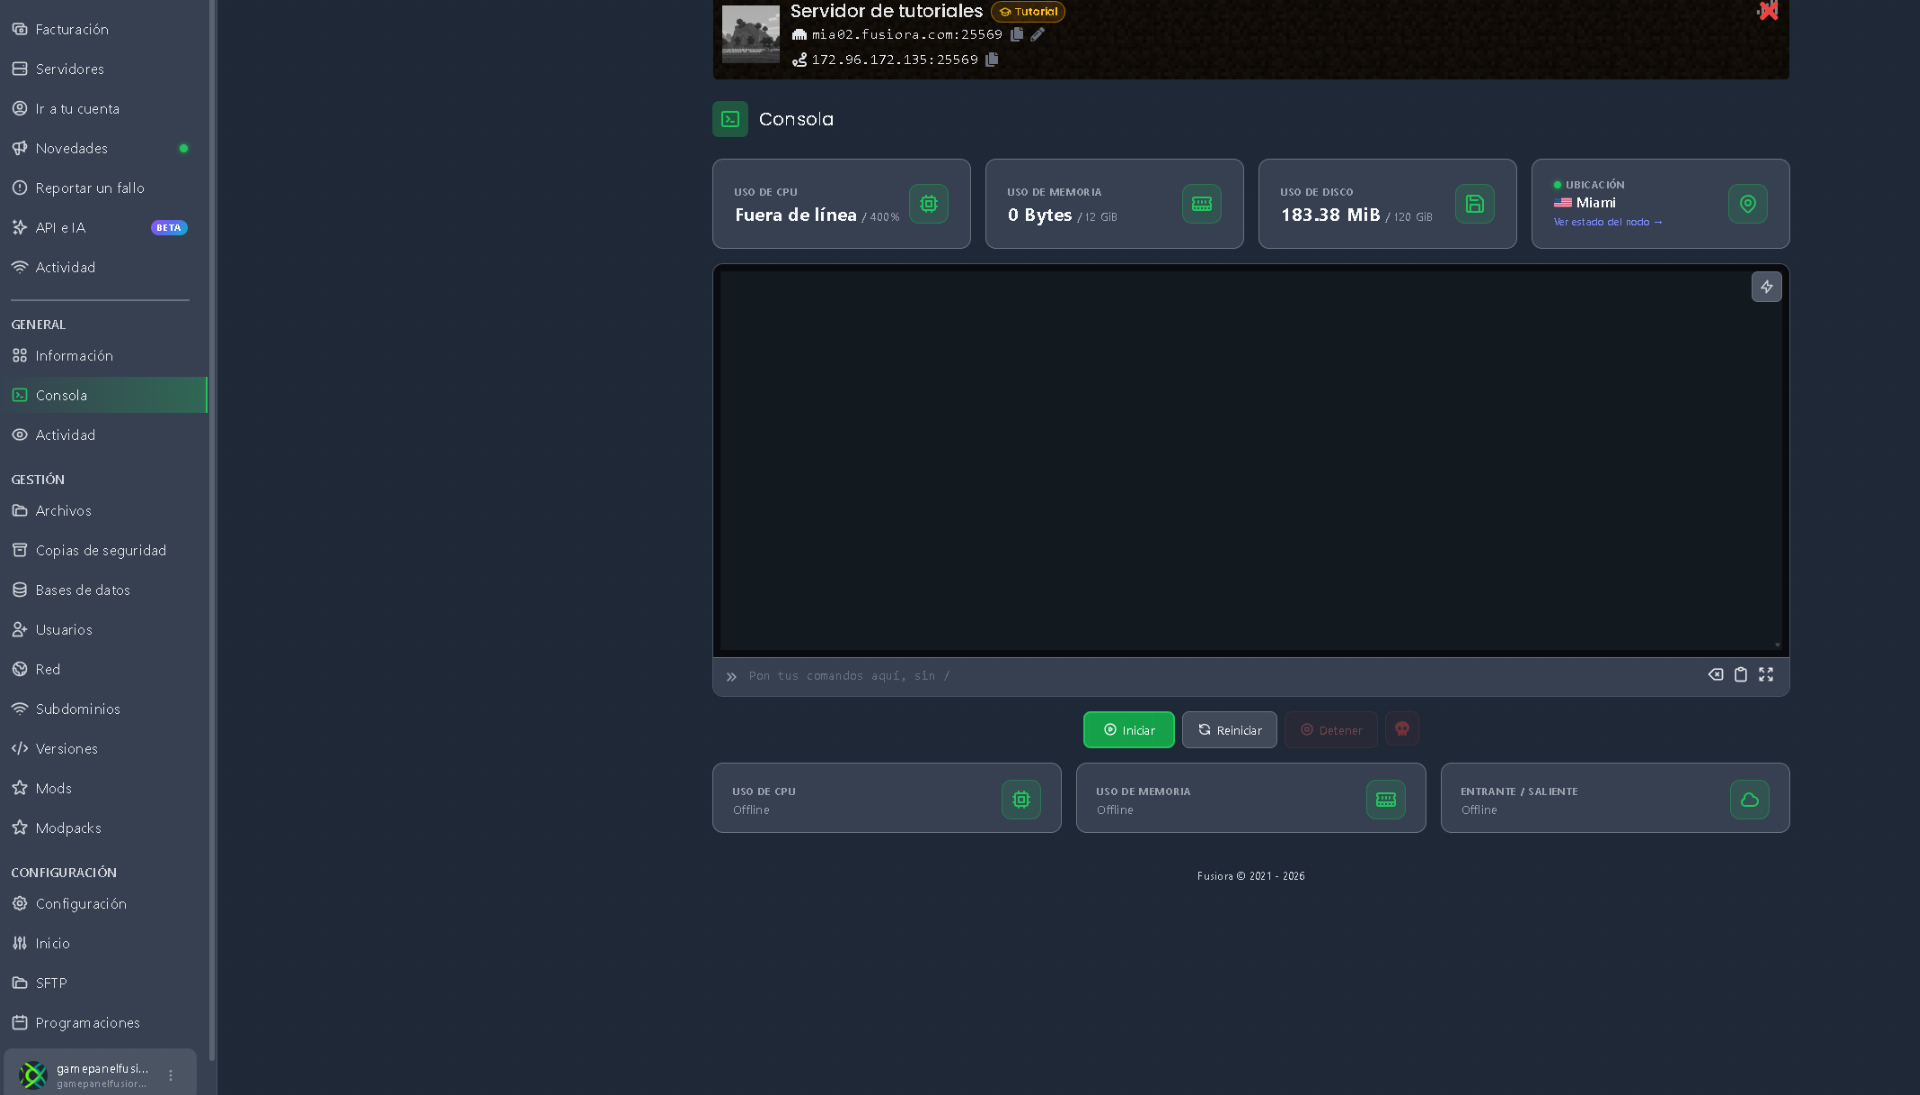The height and width of the screenshot is (1095, 1920).
Task: Open the account options three-dot menu
Action: pos(171,1076)
